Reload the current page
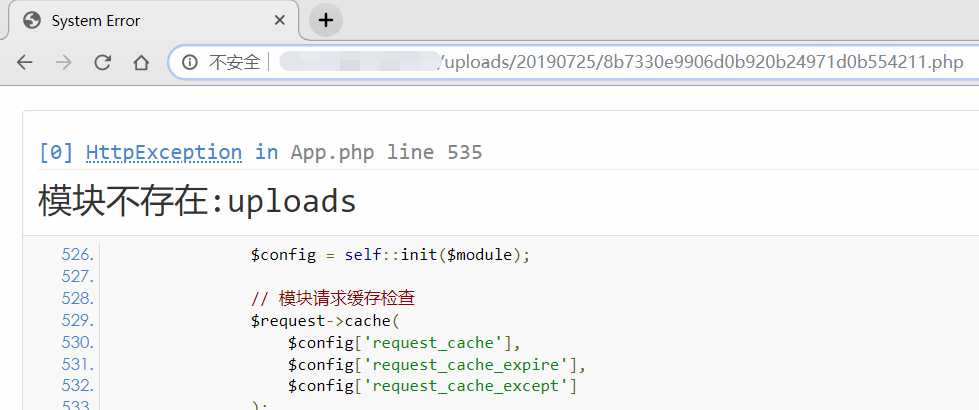 pos(102,62)
